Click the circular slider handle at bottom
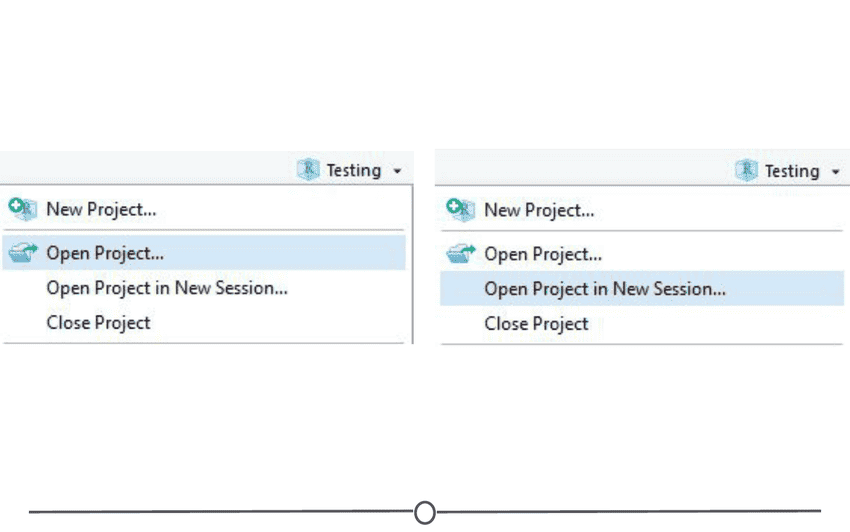Image resolution: width=850 pixels, height=532 pixels. click(x=425, y=512)
